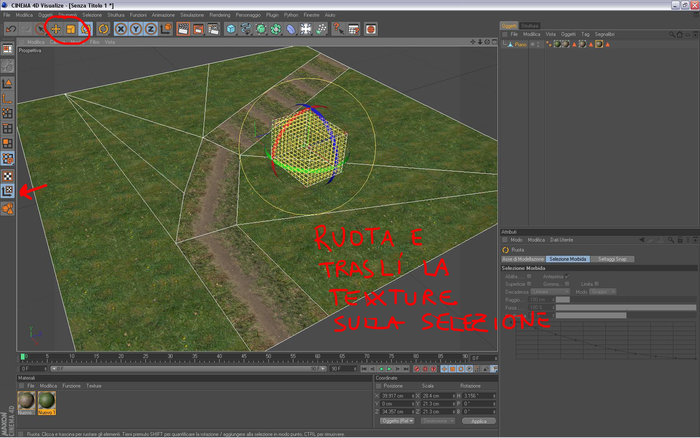Screen dimensions: 700x438
Task: Click the X position field showing 39.917 cm
Action: pyautogui.click(x=396, y=396)
